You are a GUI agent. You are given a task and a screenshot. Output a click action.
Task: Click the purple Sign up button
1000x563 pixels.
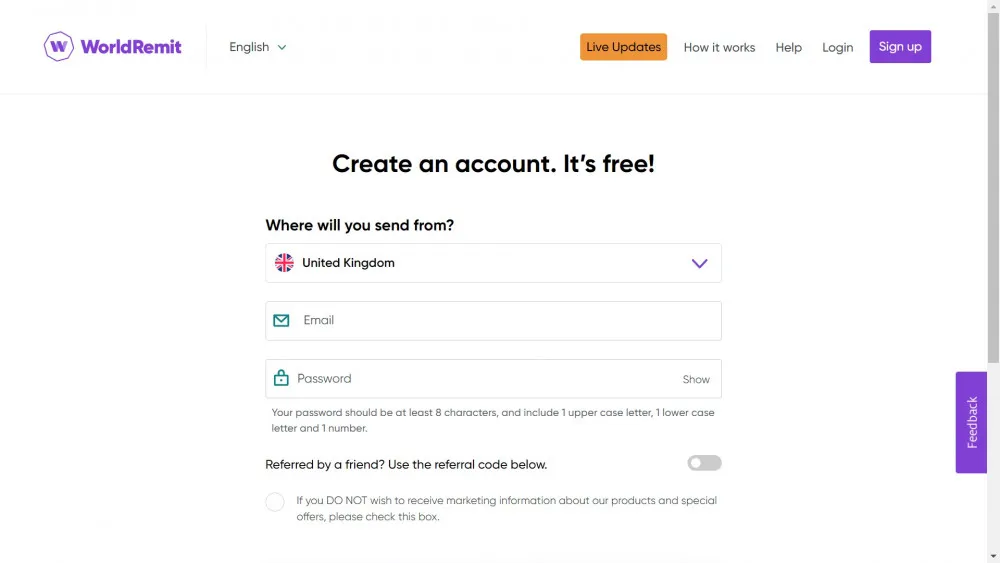[900, 47]
